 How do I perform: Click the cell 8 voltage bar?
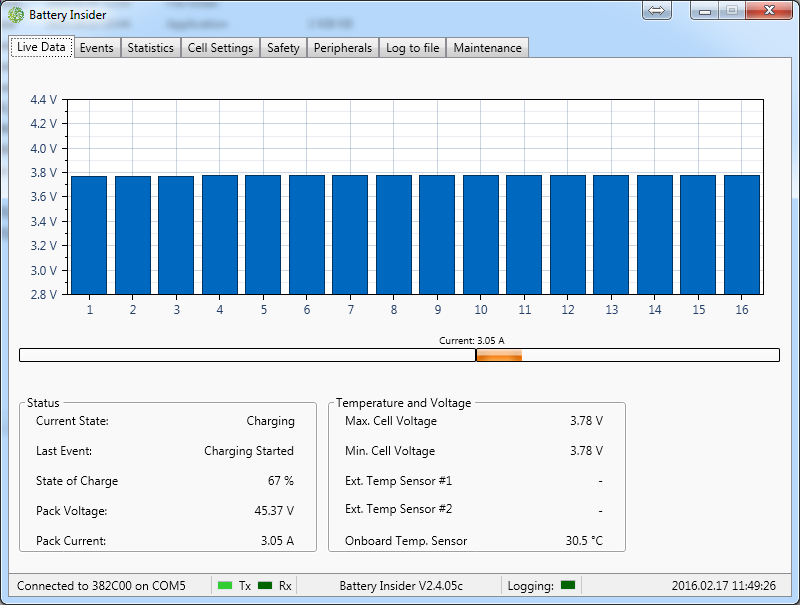click(393, 235)
